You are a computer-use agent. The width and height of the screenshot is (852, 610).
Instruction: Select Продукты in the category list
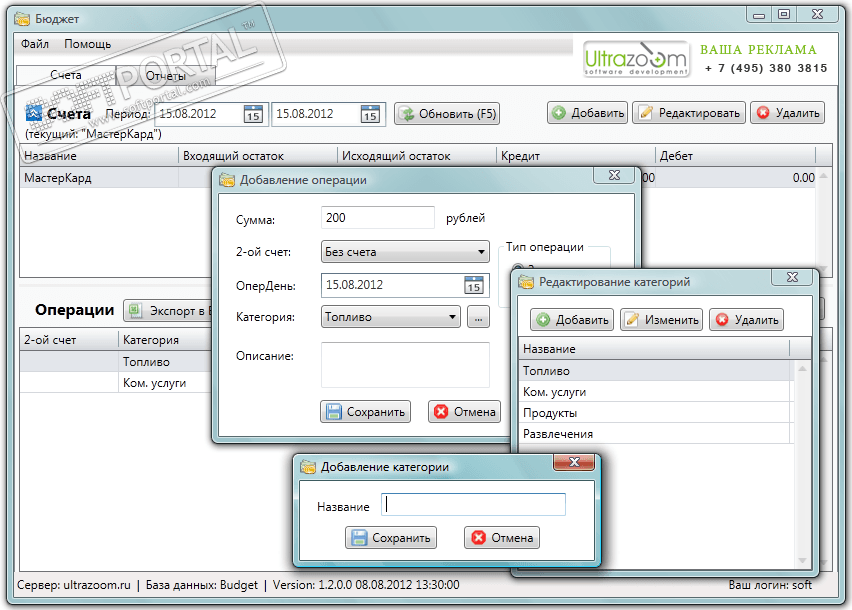click(x=656, y=413)
